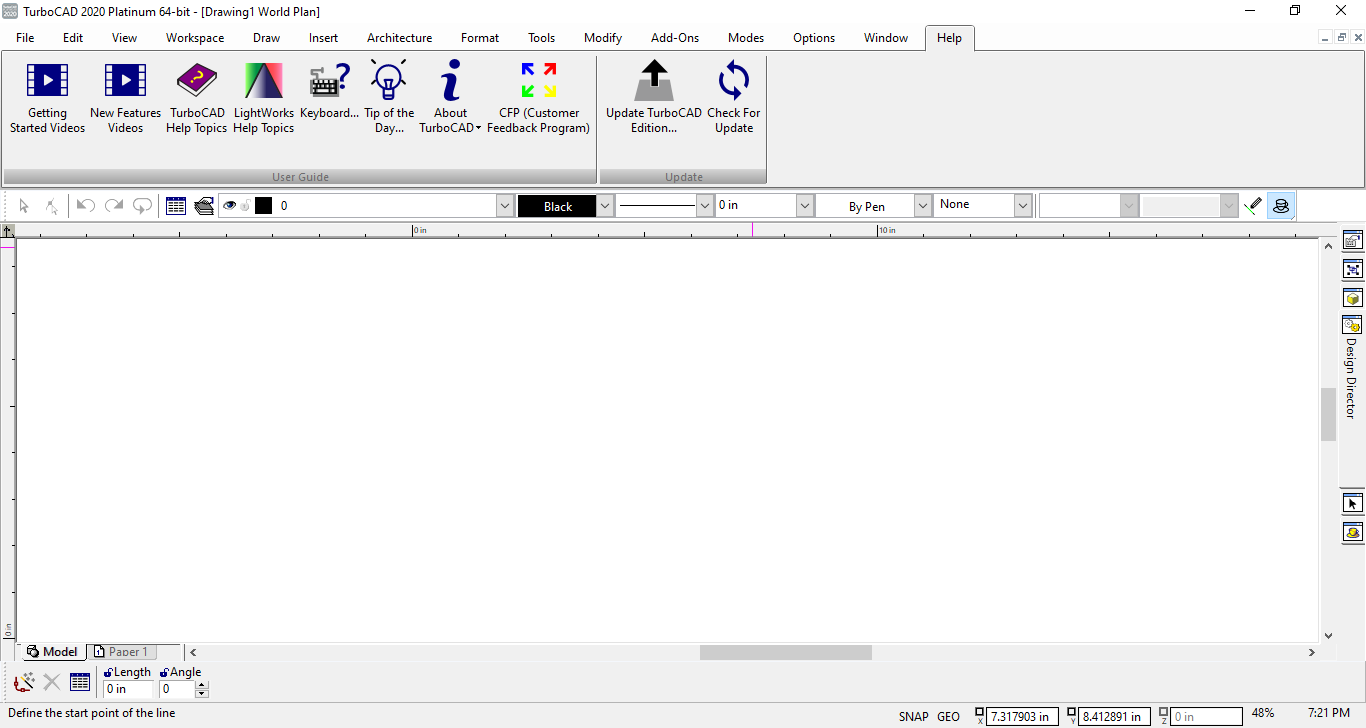Click the line tool local menu icon

[x=24, y=682]
